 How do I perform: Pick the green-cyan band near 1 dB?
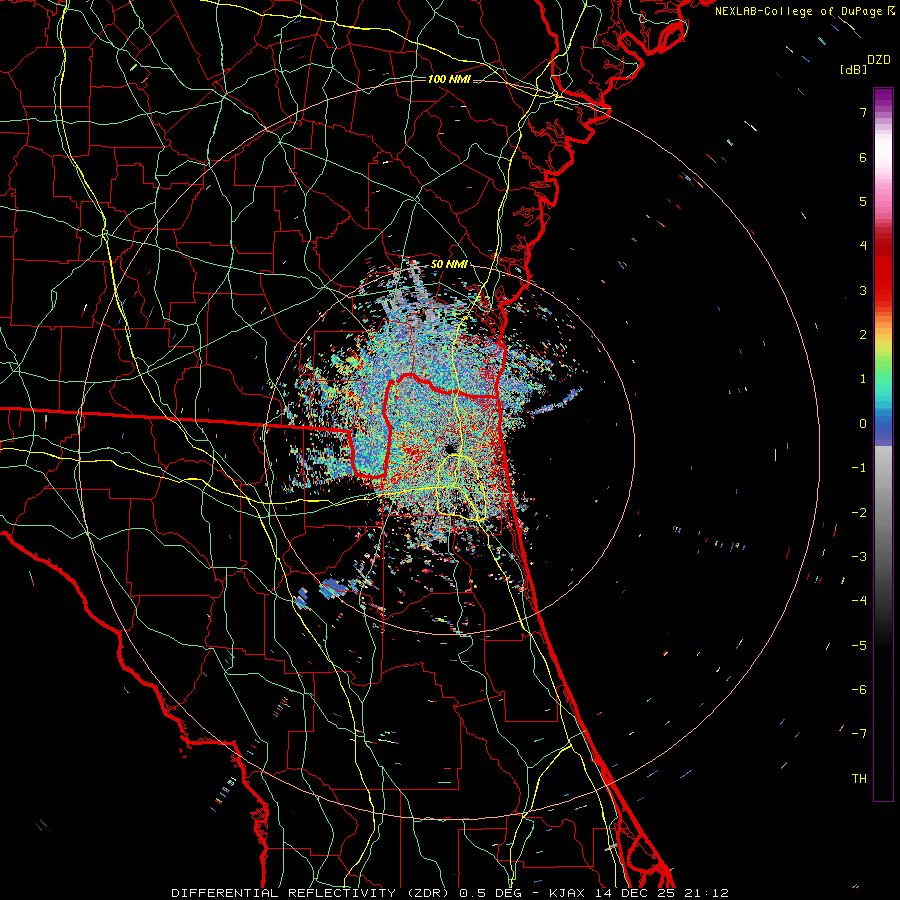[x=883, y=379]
